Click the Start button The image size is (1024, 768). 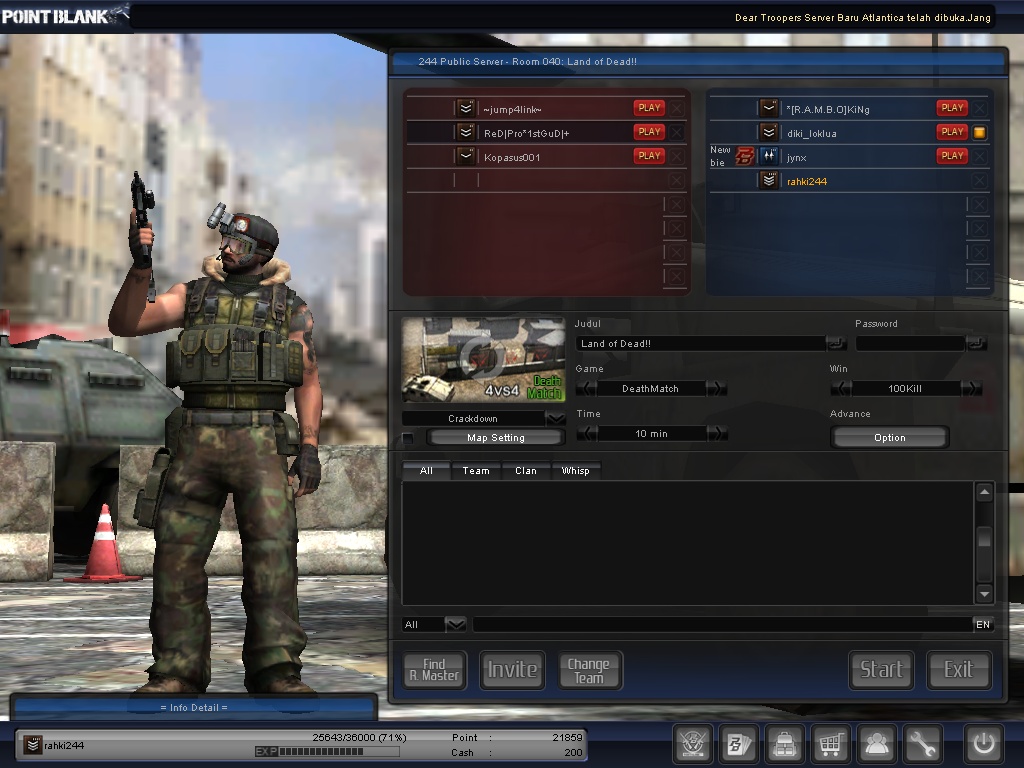tap(881, 670)
